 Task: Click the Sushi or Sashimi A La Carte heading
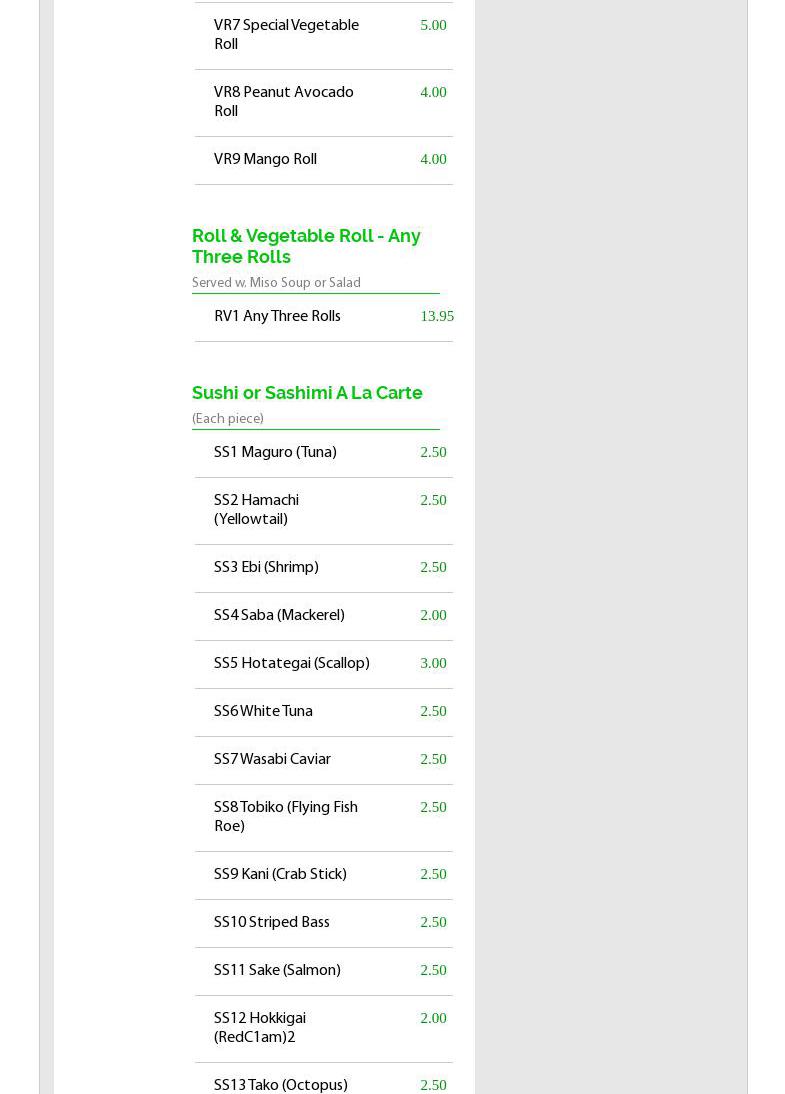pos(307,393)
